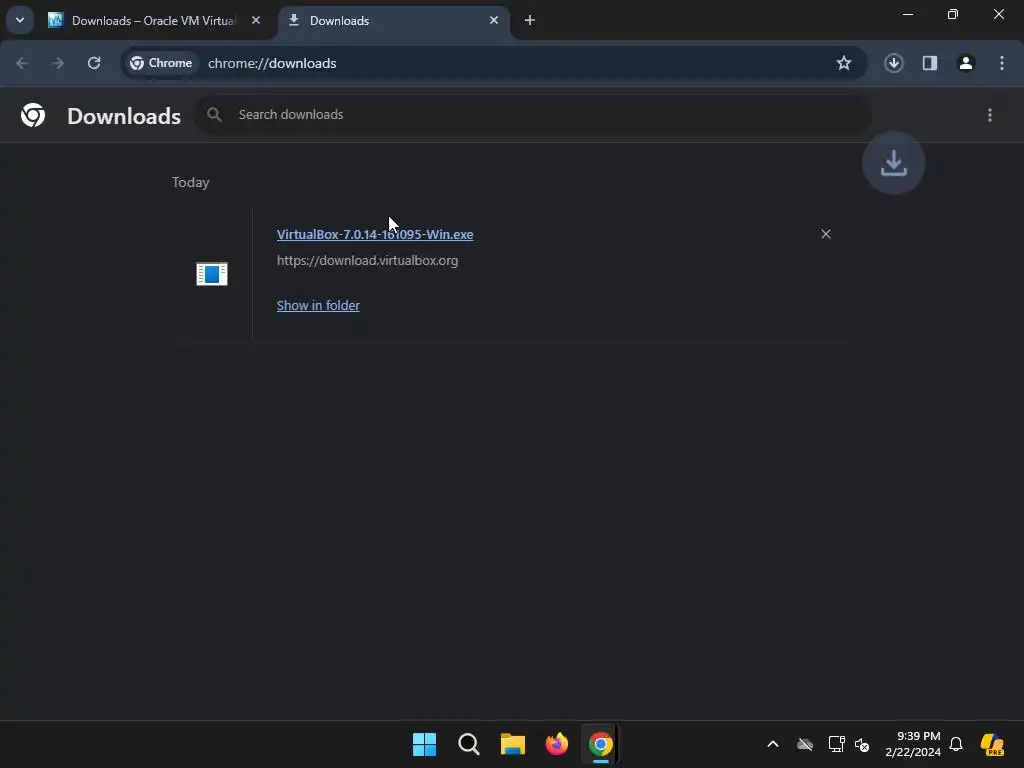Click the Today date heading

click(191, 182)
